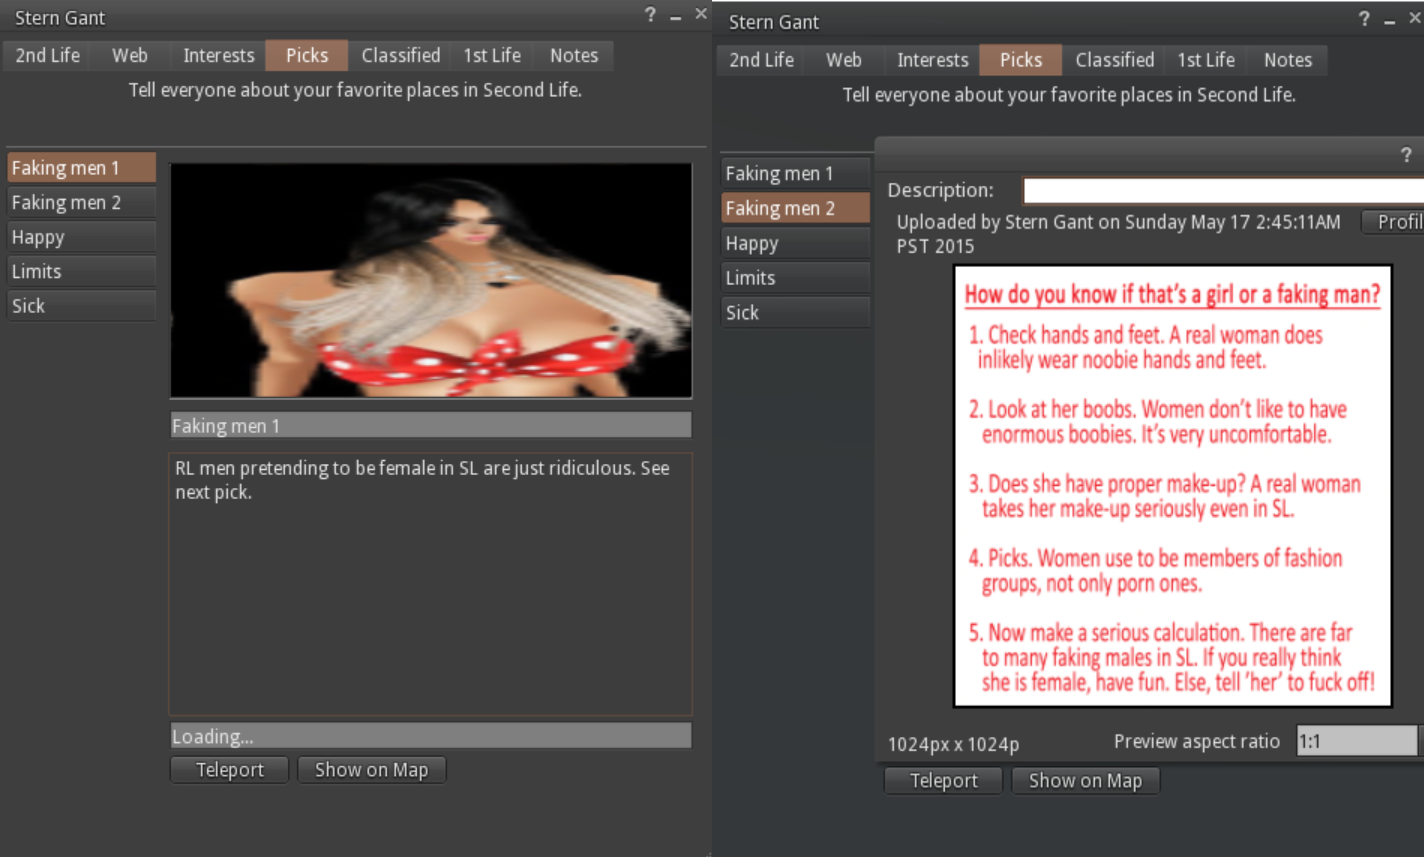Open help in left Stern Gant window
This screenshot has width=1424, height=857.
650,15
